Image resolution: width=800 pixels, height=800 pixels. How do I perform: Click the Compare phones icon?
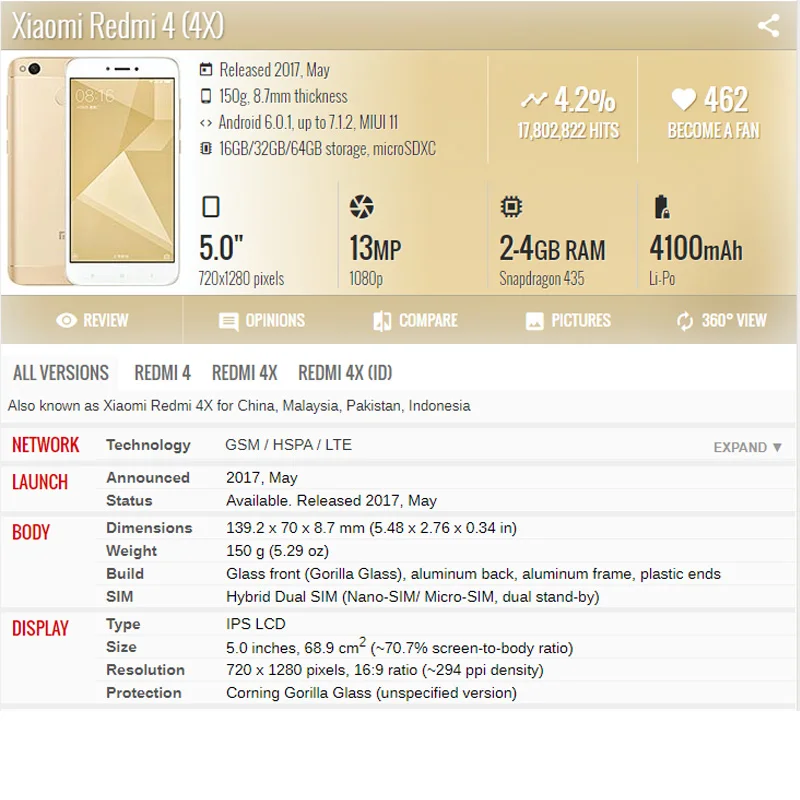tap(382, 321)
